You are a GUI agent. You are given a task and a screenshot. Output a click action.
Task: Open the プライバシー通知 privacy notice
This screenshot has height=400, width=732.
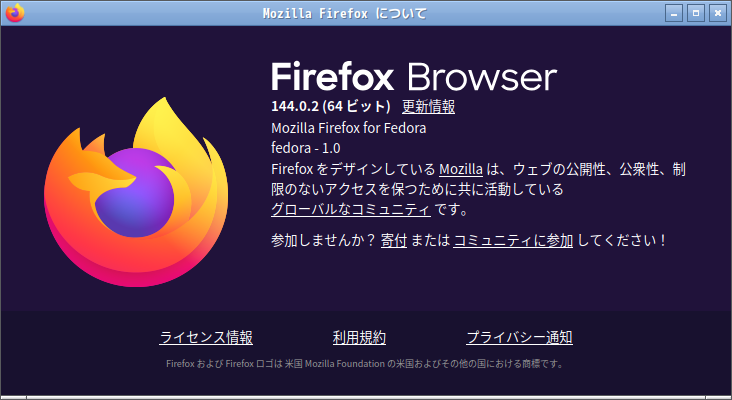click(x=519, y=337)
